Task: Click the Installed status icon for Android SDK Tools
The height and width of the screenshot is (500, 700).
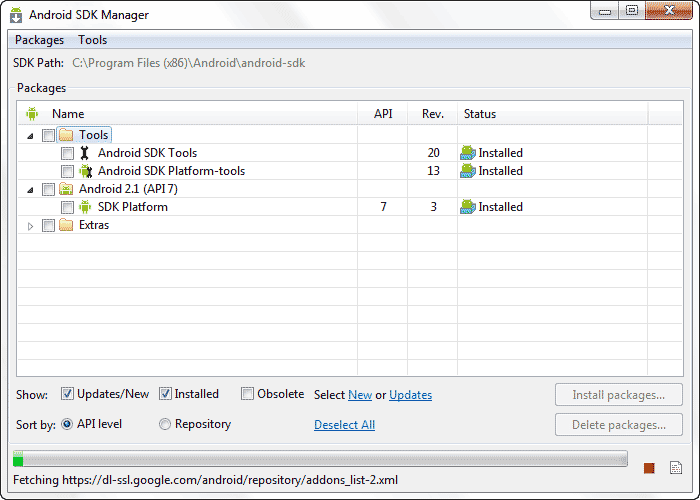Action: (x=467, y=153)
